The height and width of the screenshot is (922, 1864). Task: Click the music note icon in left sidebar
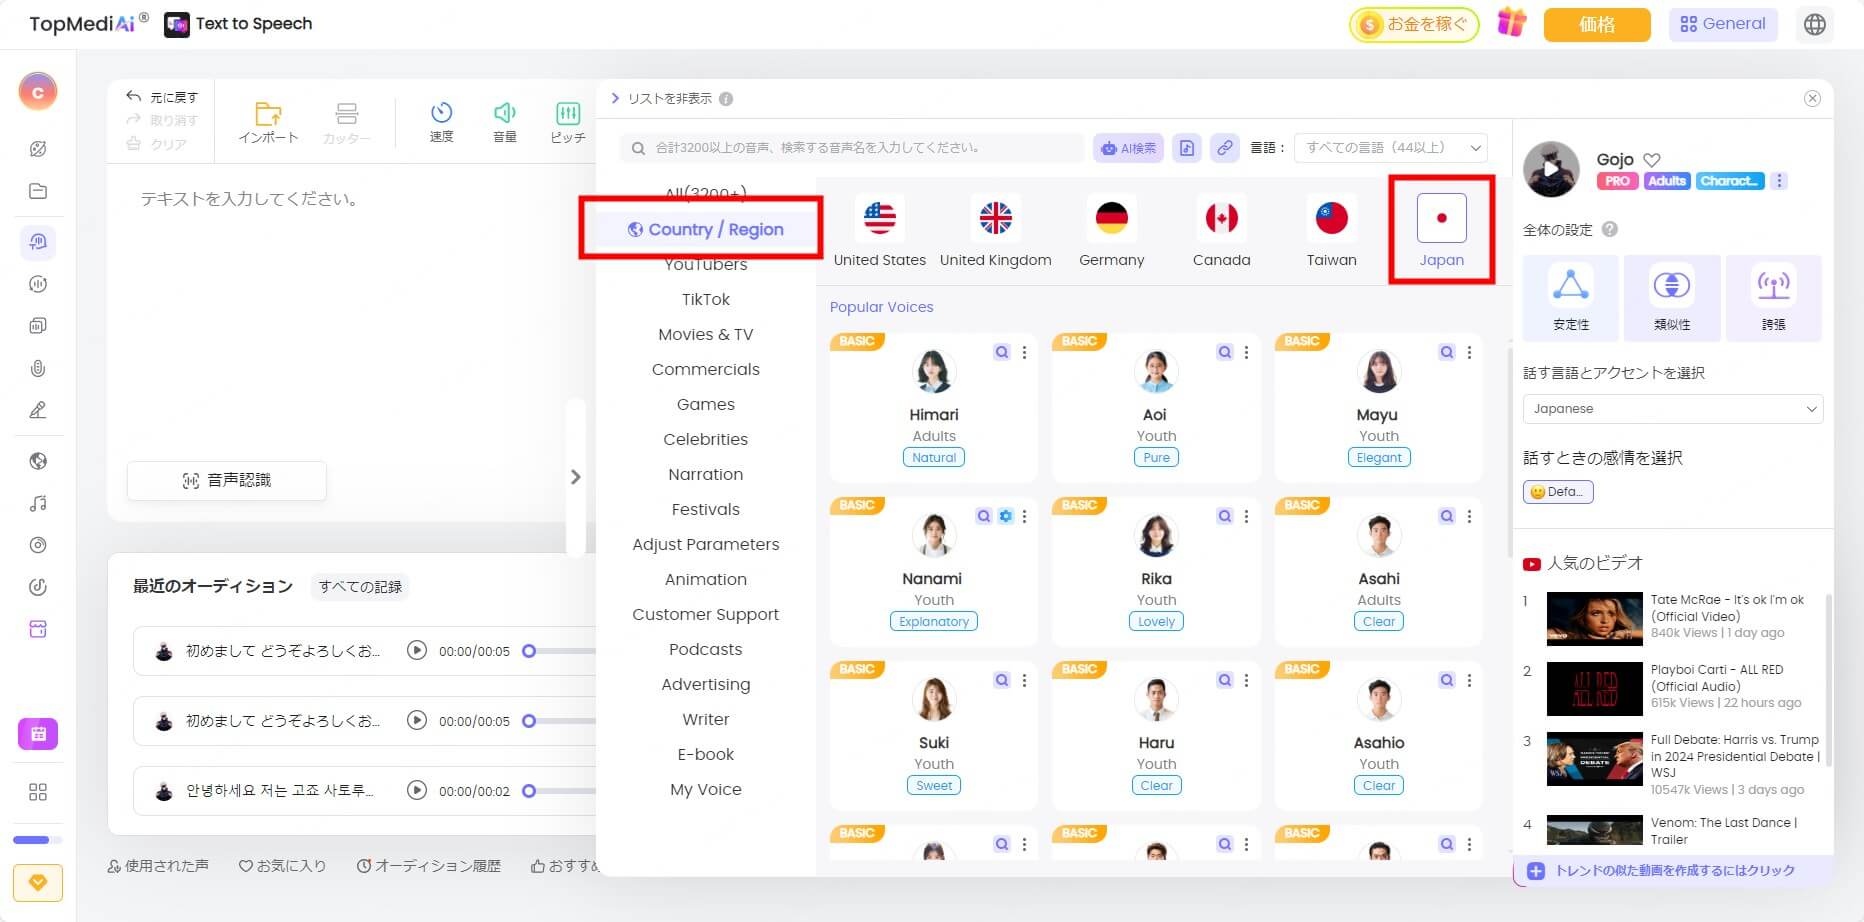click(38, 503)
